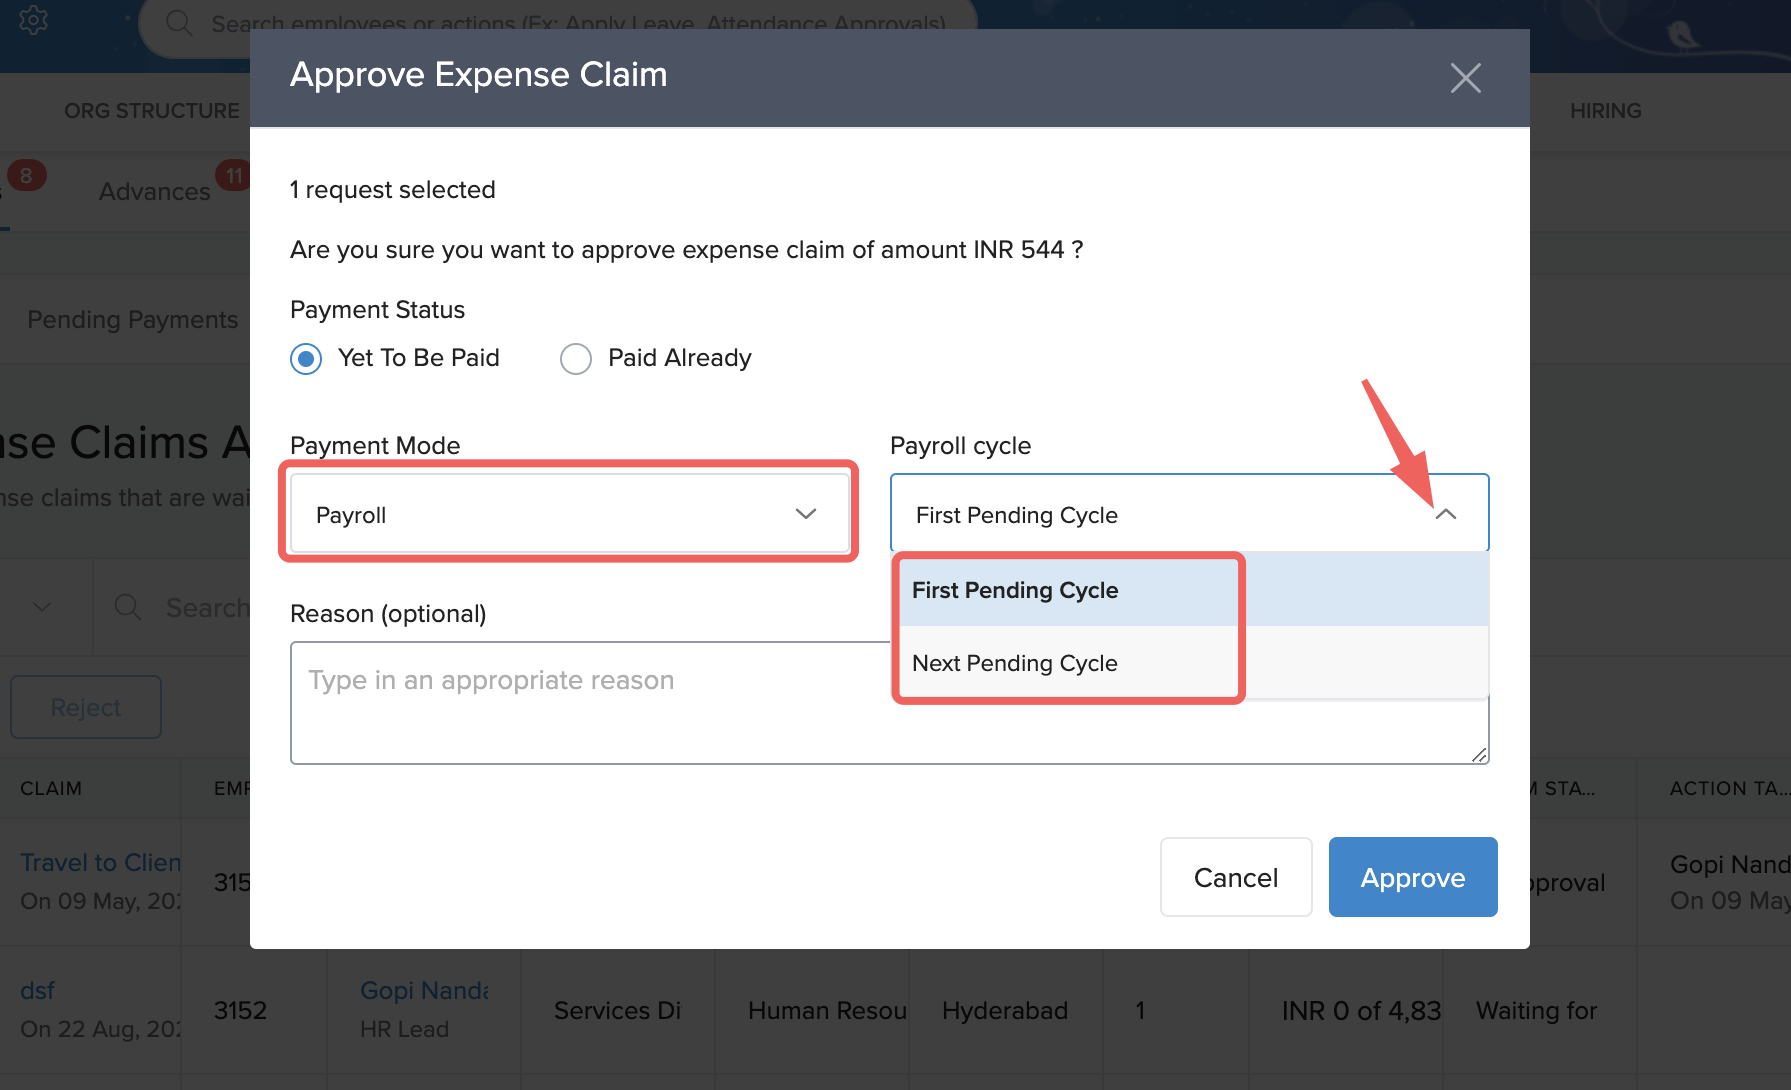Open ORG STRUCTURE menu item
Screen dimensions: 1791x1090
click(152, 111)
